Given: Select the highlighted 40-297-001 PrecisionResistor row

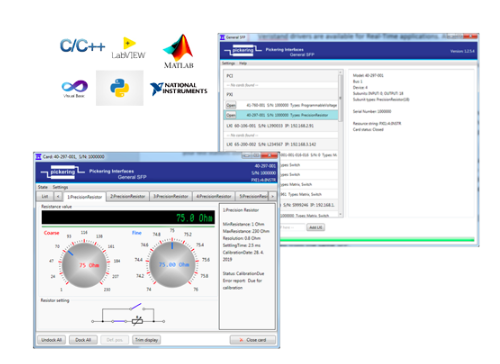Looking at the screenshot, I should pos(281,115).
